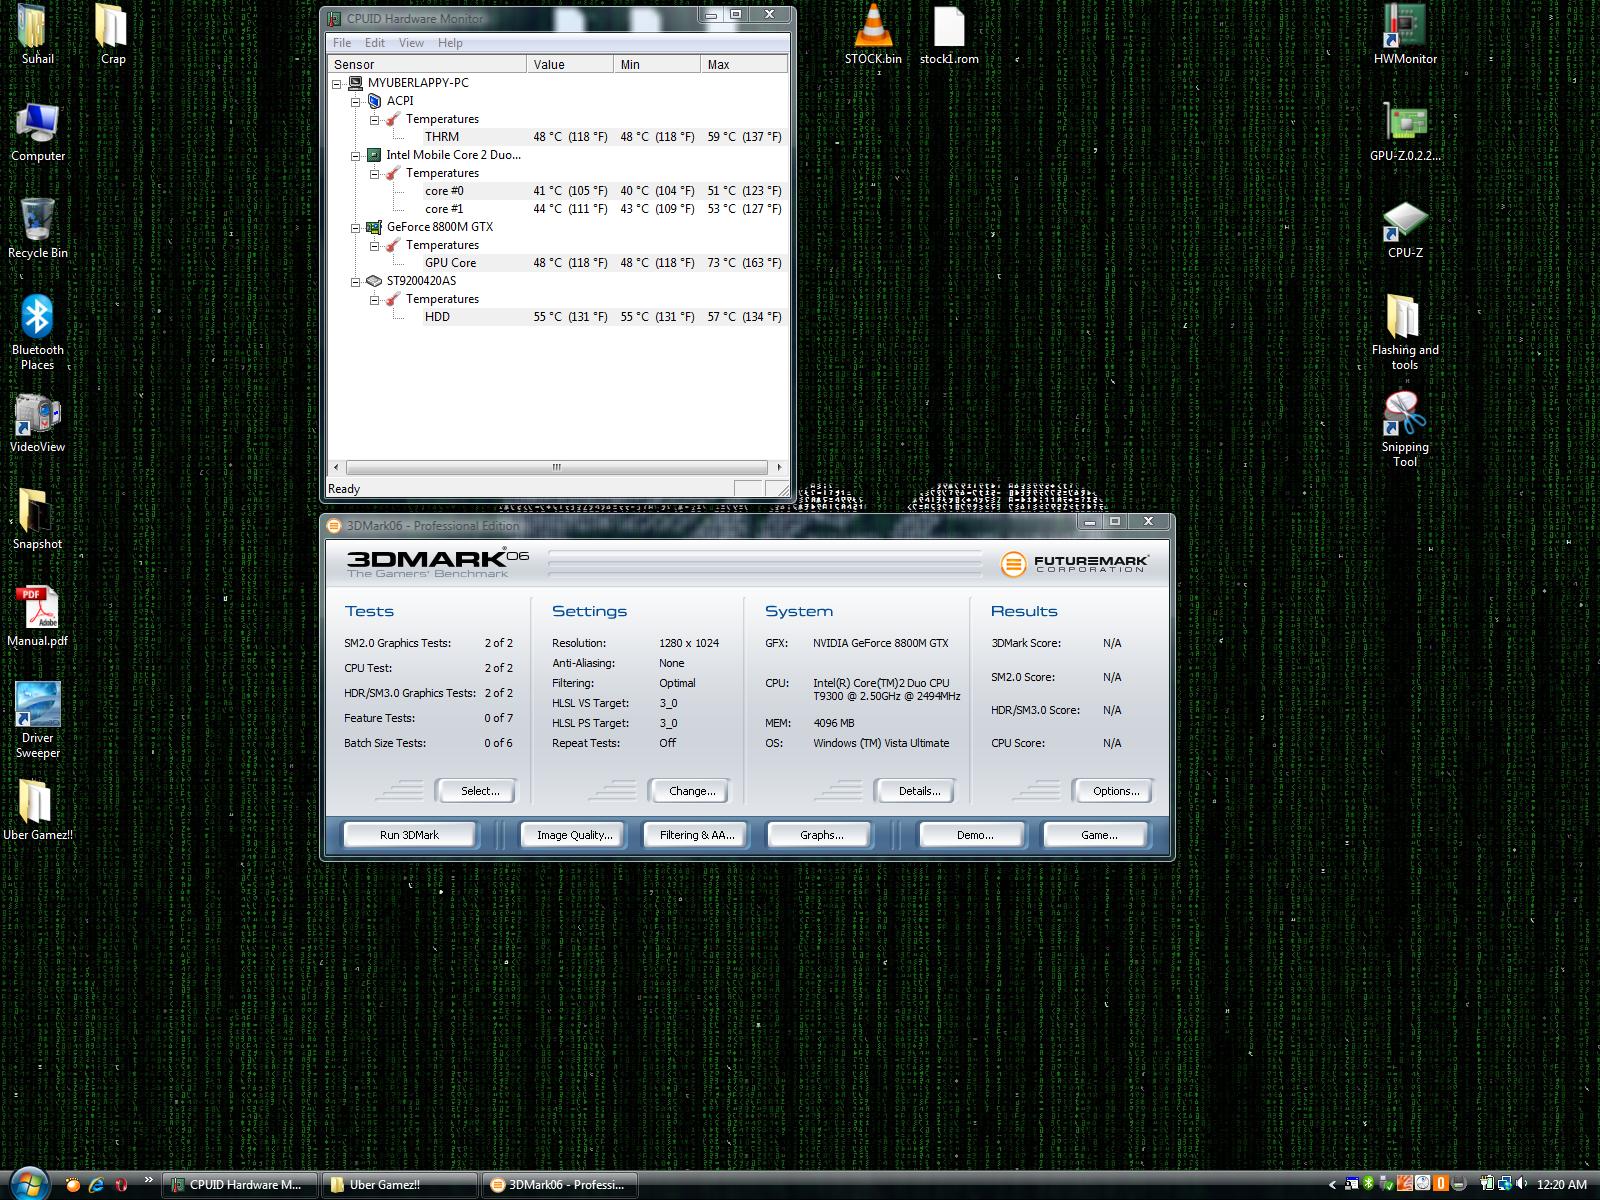Open the Recycle Bin
The height and width of the screenshot is (1200, 1600).
pos(38,229)
